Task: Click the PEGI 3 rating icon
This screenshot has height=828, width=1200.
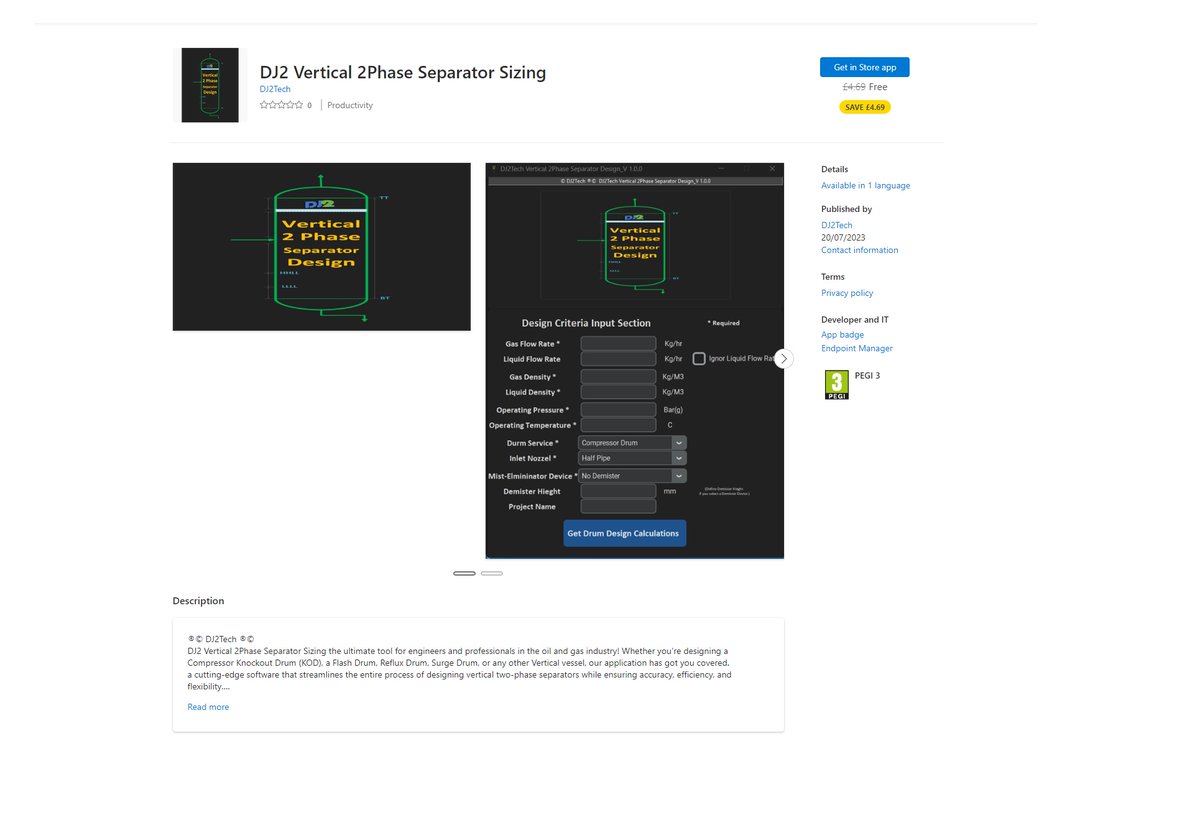Action: pyautogui.click(x=836, y=384)
